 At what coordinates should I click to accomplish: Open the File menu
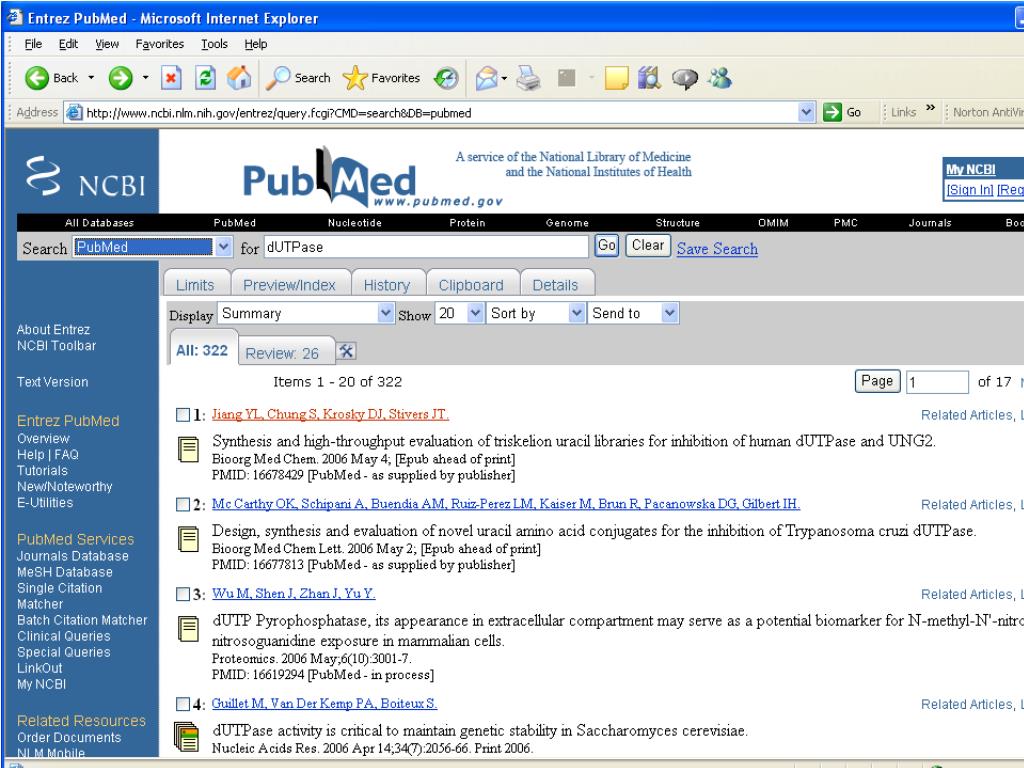coord(33,44)
